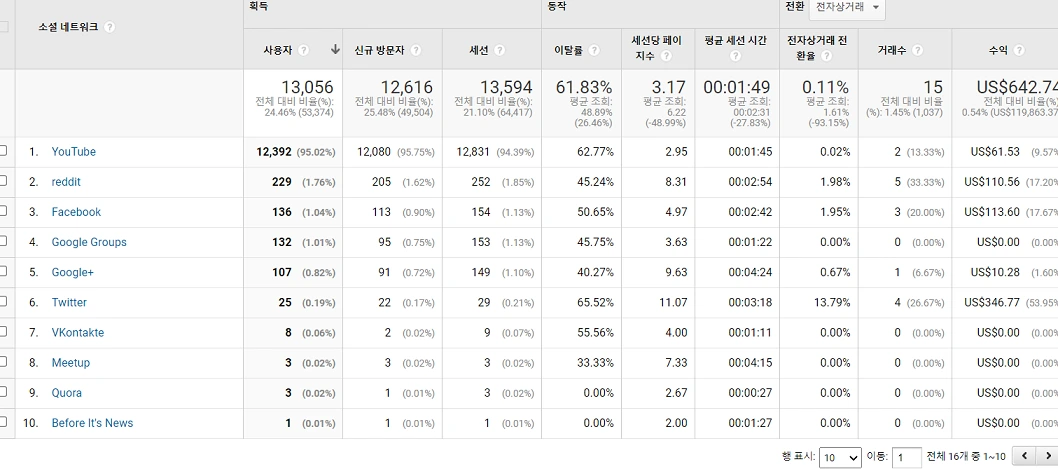
Task: Tick the YouTube row checkbox
Action: pos(3,150)
